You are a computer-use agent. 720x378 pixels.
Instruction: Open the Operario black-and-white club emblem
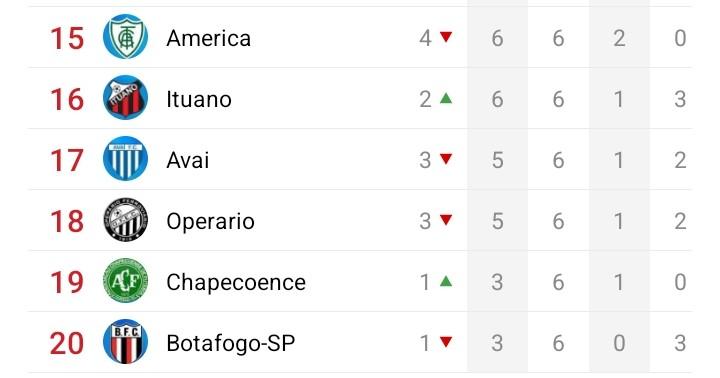(x=125, y=220)
